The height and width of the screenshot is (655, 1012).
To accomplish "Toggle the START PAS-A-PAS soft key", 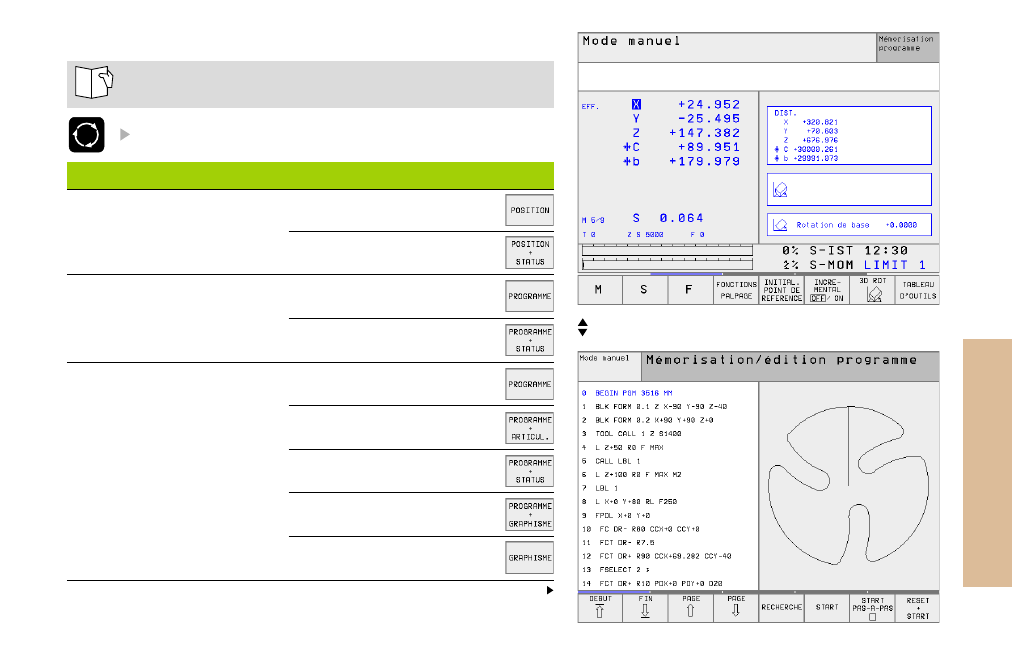I will click(x=872, y=608).
